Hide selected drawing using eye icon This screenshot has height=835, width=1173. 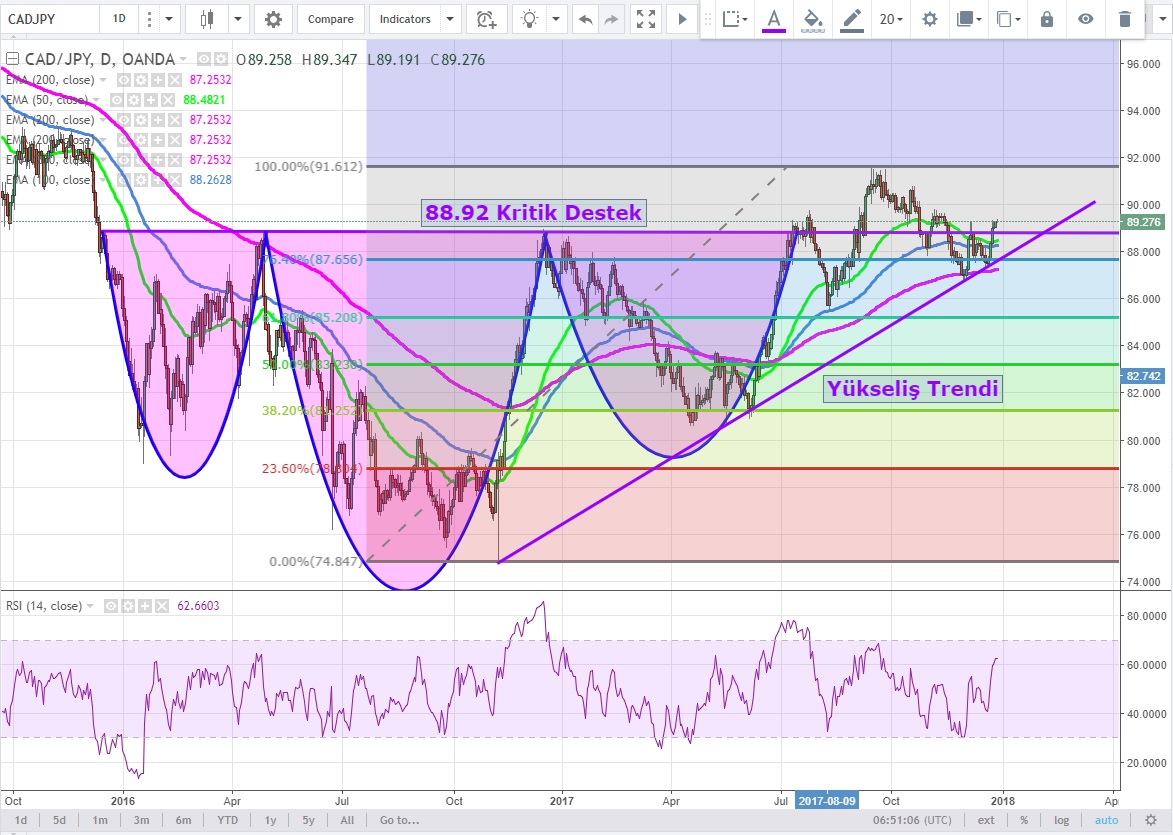1086,19
